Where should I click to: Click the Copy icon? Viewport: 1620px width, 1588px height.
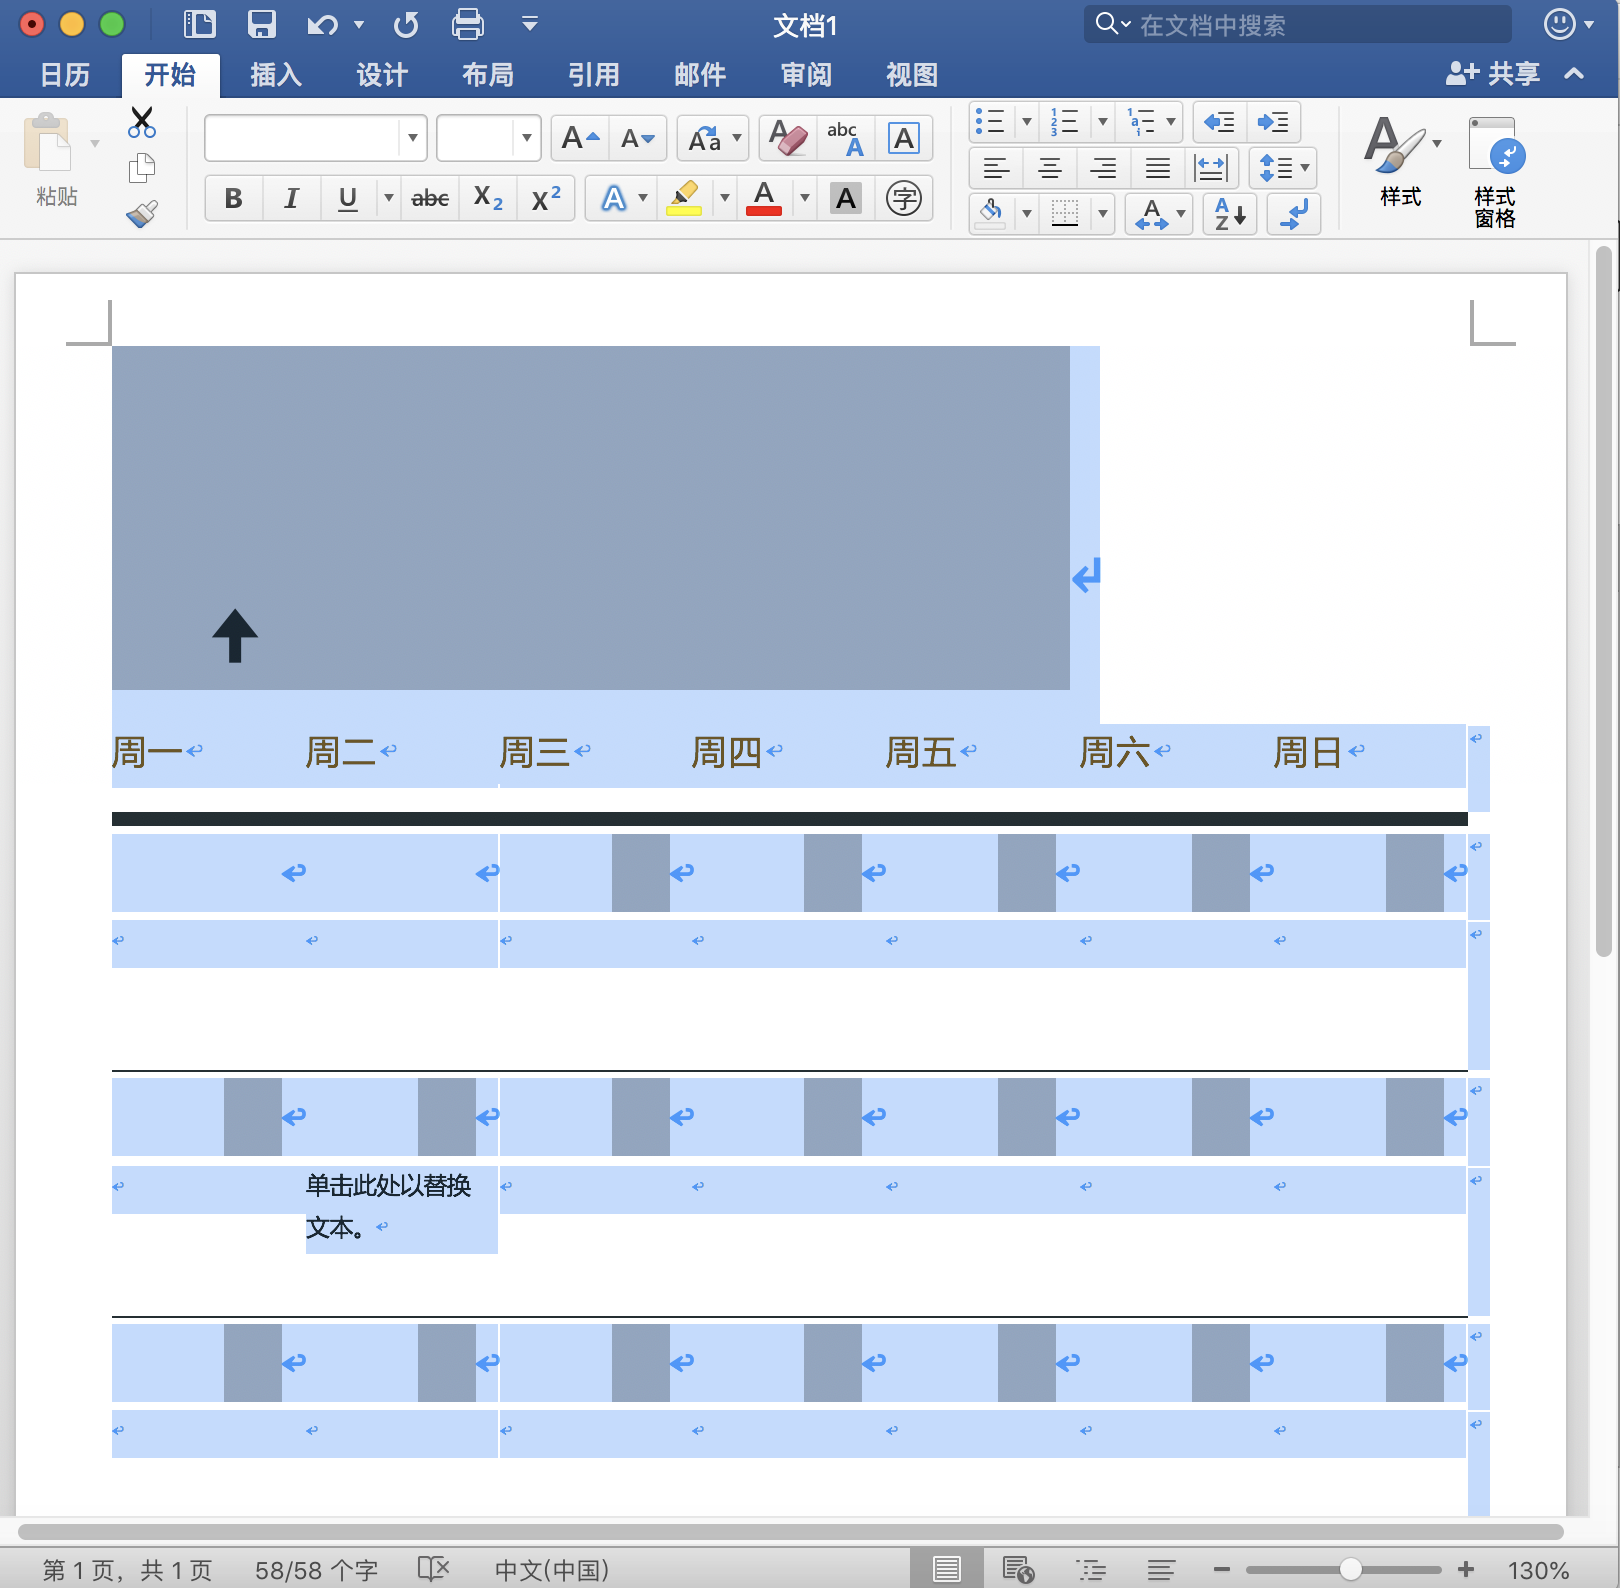[142, 167]
